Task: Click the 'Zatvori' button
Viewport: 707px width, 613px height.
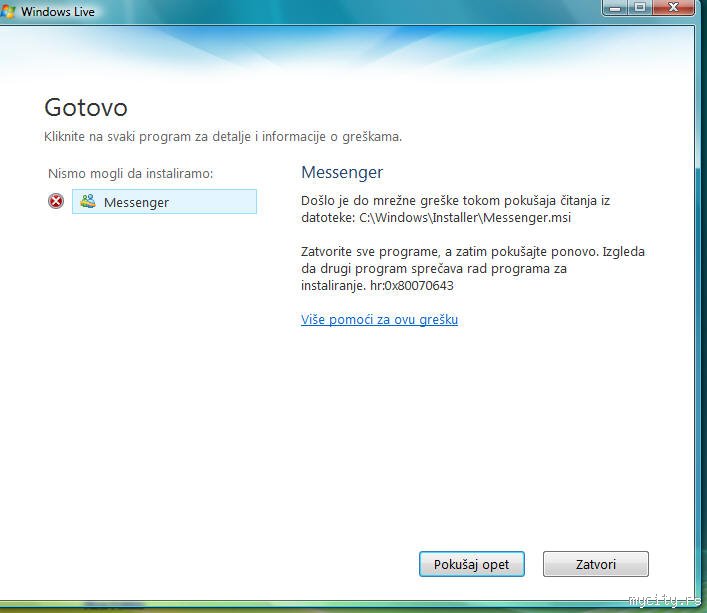Action: pyautogui.click(x=596, y=564)
